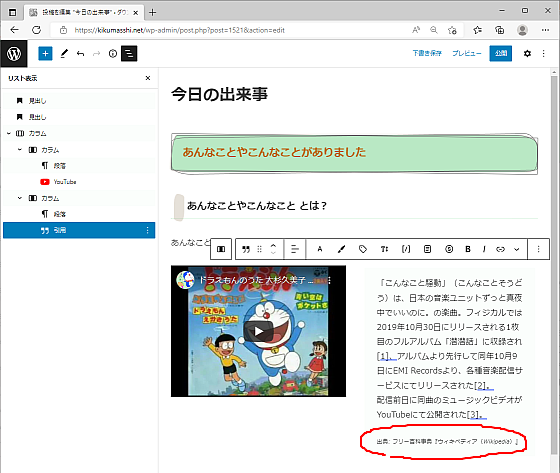
Task: Toggle the list view button
Action: click(129, 54)
